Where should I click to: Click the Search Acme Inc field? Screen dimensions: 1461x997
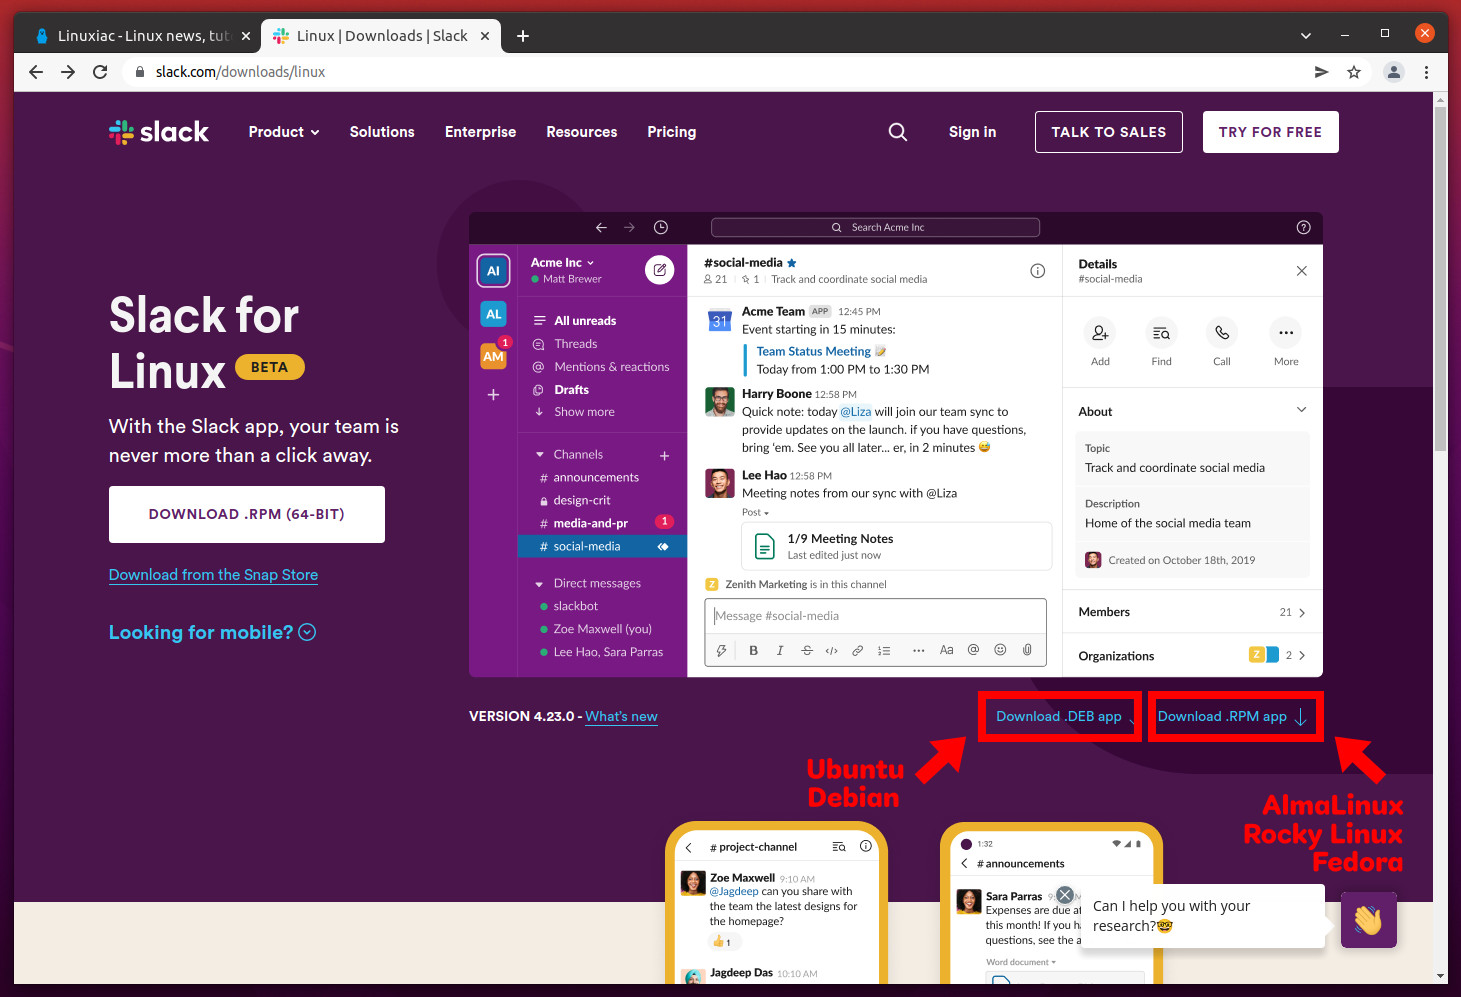875,227
